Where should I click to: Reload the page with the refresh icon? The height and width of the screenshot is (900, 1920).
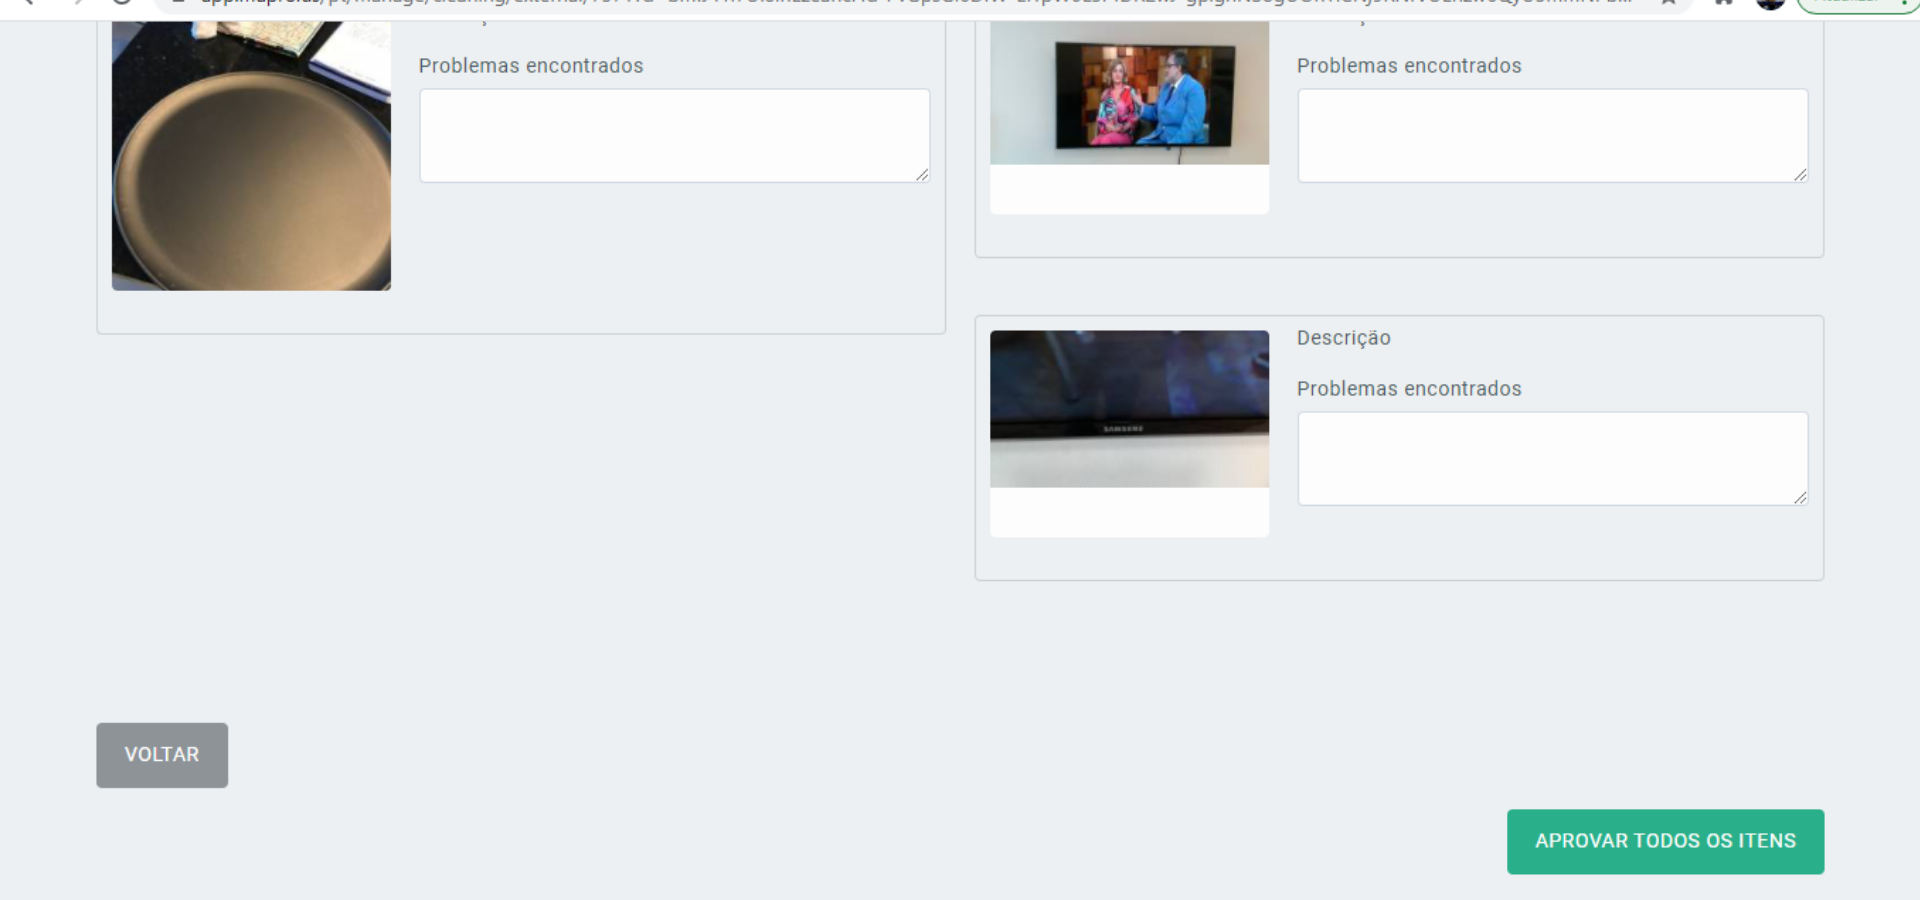pyautogui.click(x=121, y=3)
